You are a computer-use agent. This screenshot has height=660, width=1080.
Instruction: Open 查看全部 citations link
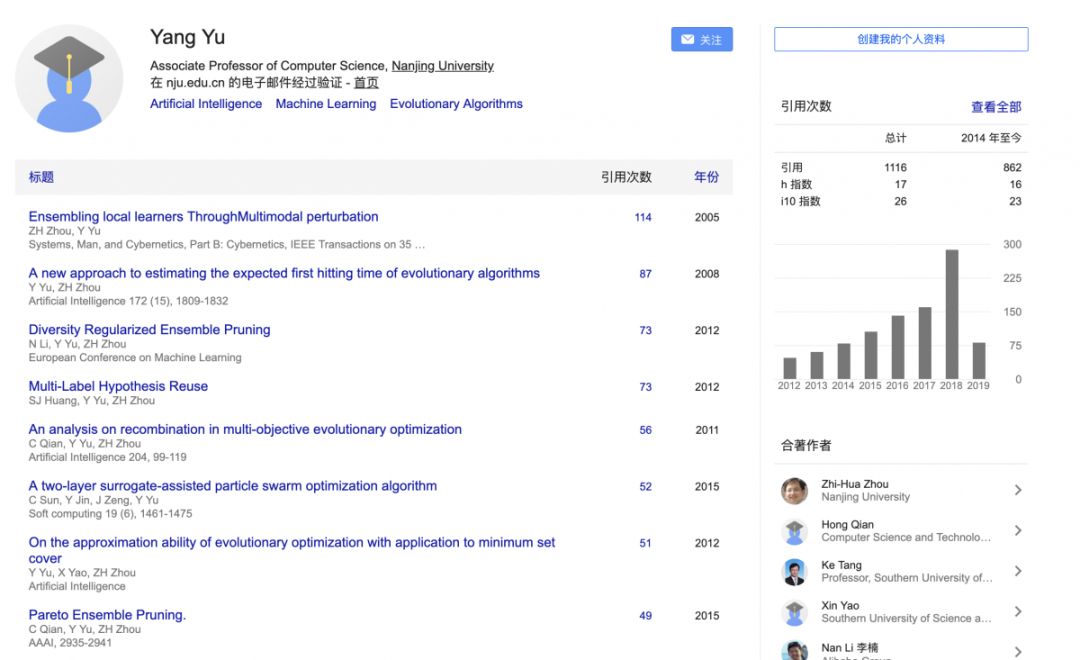pos(996,107)
